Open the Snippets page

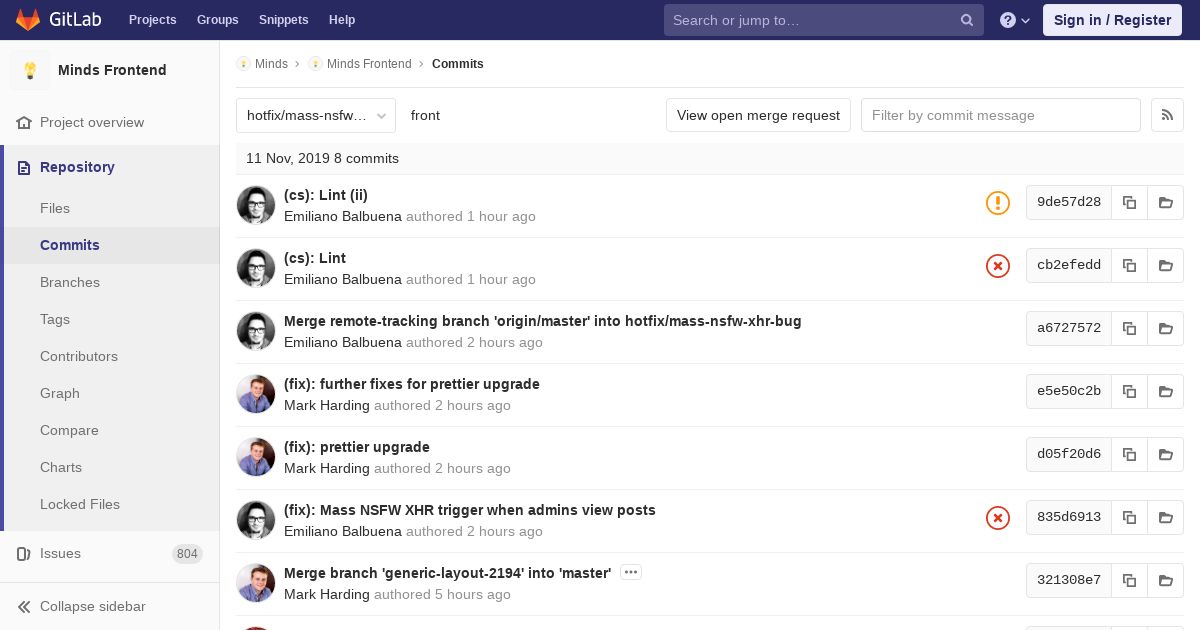(x=284, y=20)
